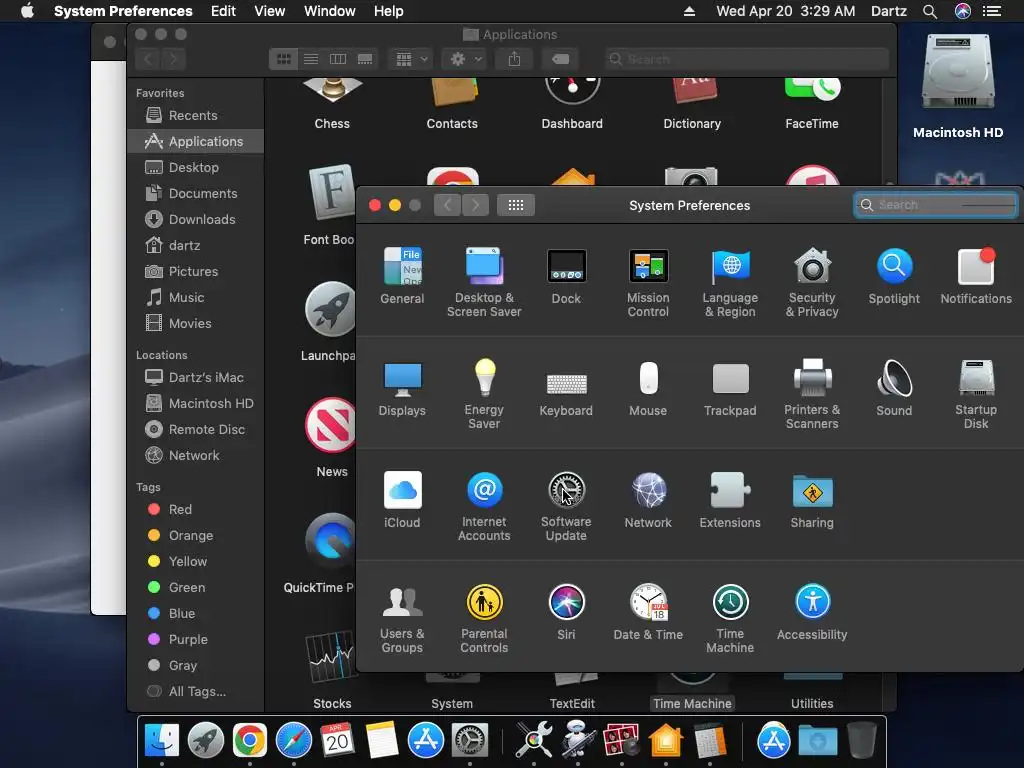This screenshot has height=768, width=1024.
Task: Open iCloud preferences pane
Action: (x=402, y=500)
